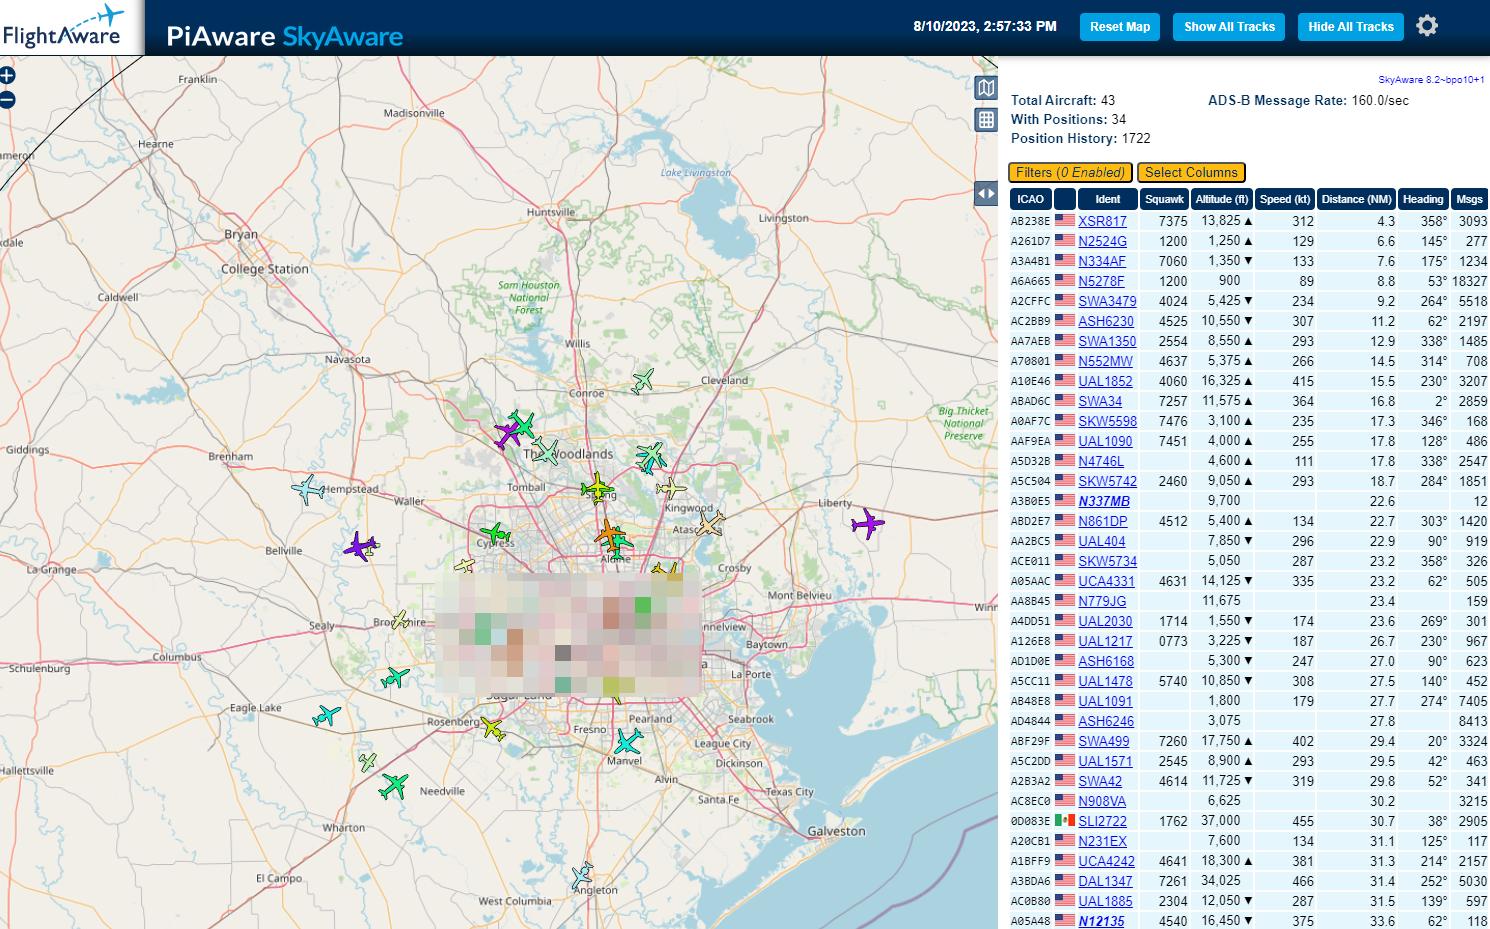
Task: Open the map layer switcher icon
Action: coord(986,88)
